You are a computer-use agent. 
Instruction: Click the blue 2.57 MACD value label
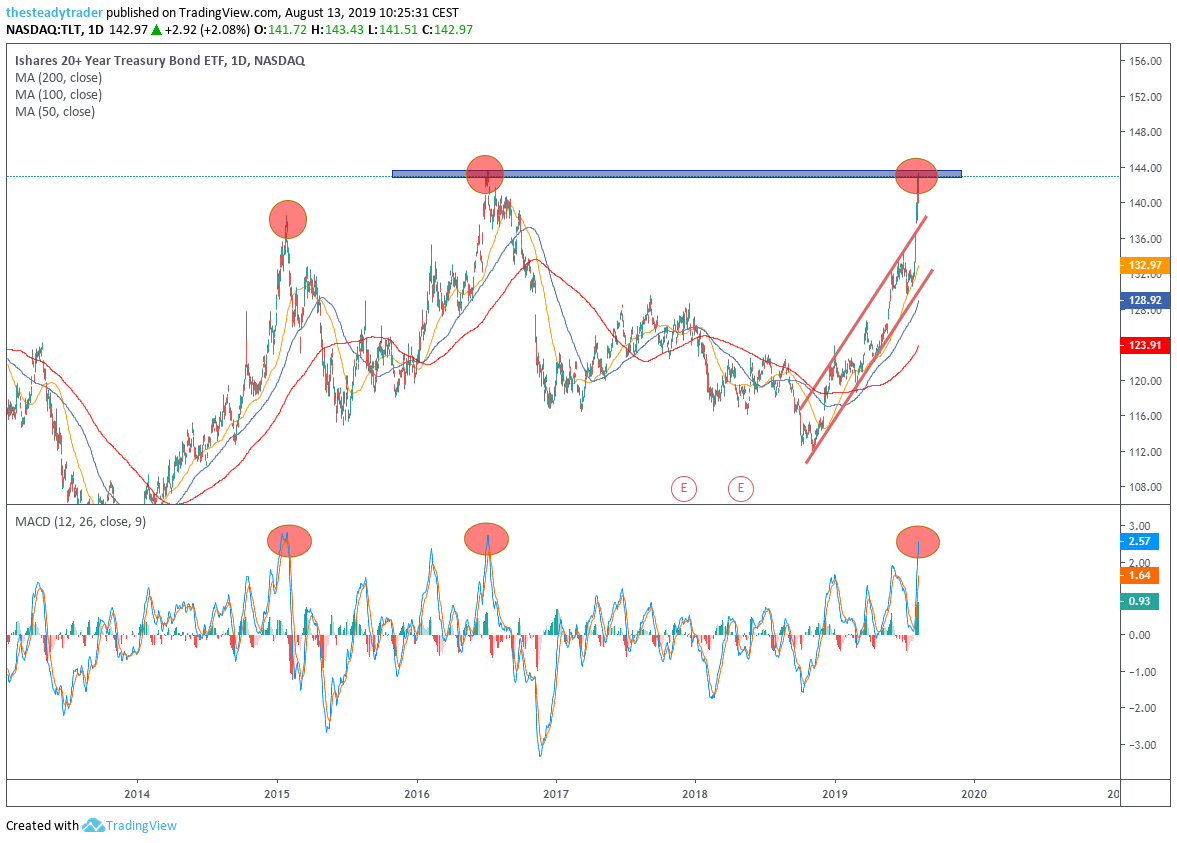(1139, 541)
